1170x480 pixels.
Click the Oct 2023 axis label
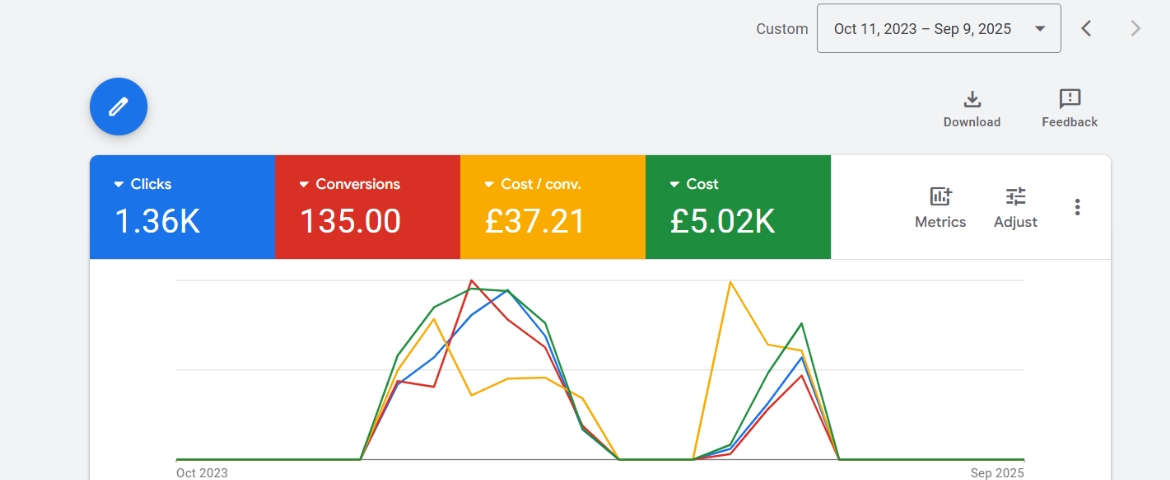[201, 472]
